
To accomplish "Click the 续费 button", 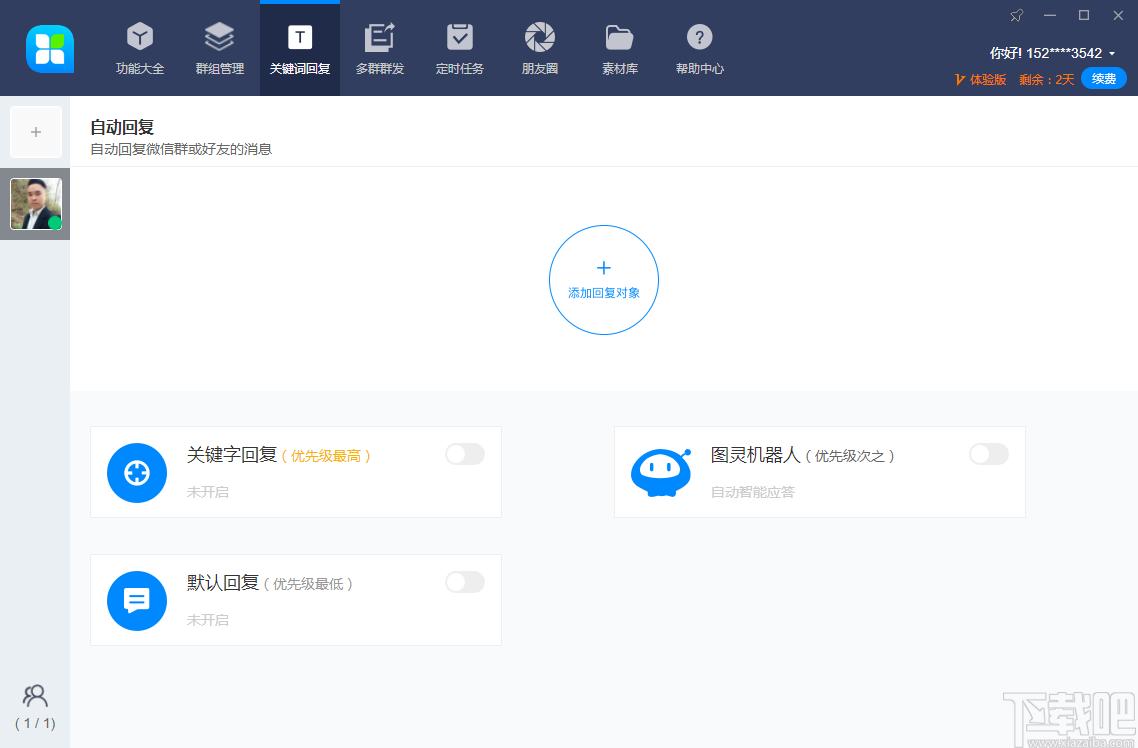I will (x=1104, y=78).
